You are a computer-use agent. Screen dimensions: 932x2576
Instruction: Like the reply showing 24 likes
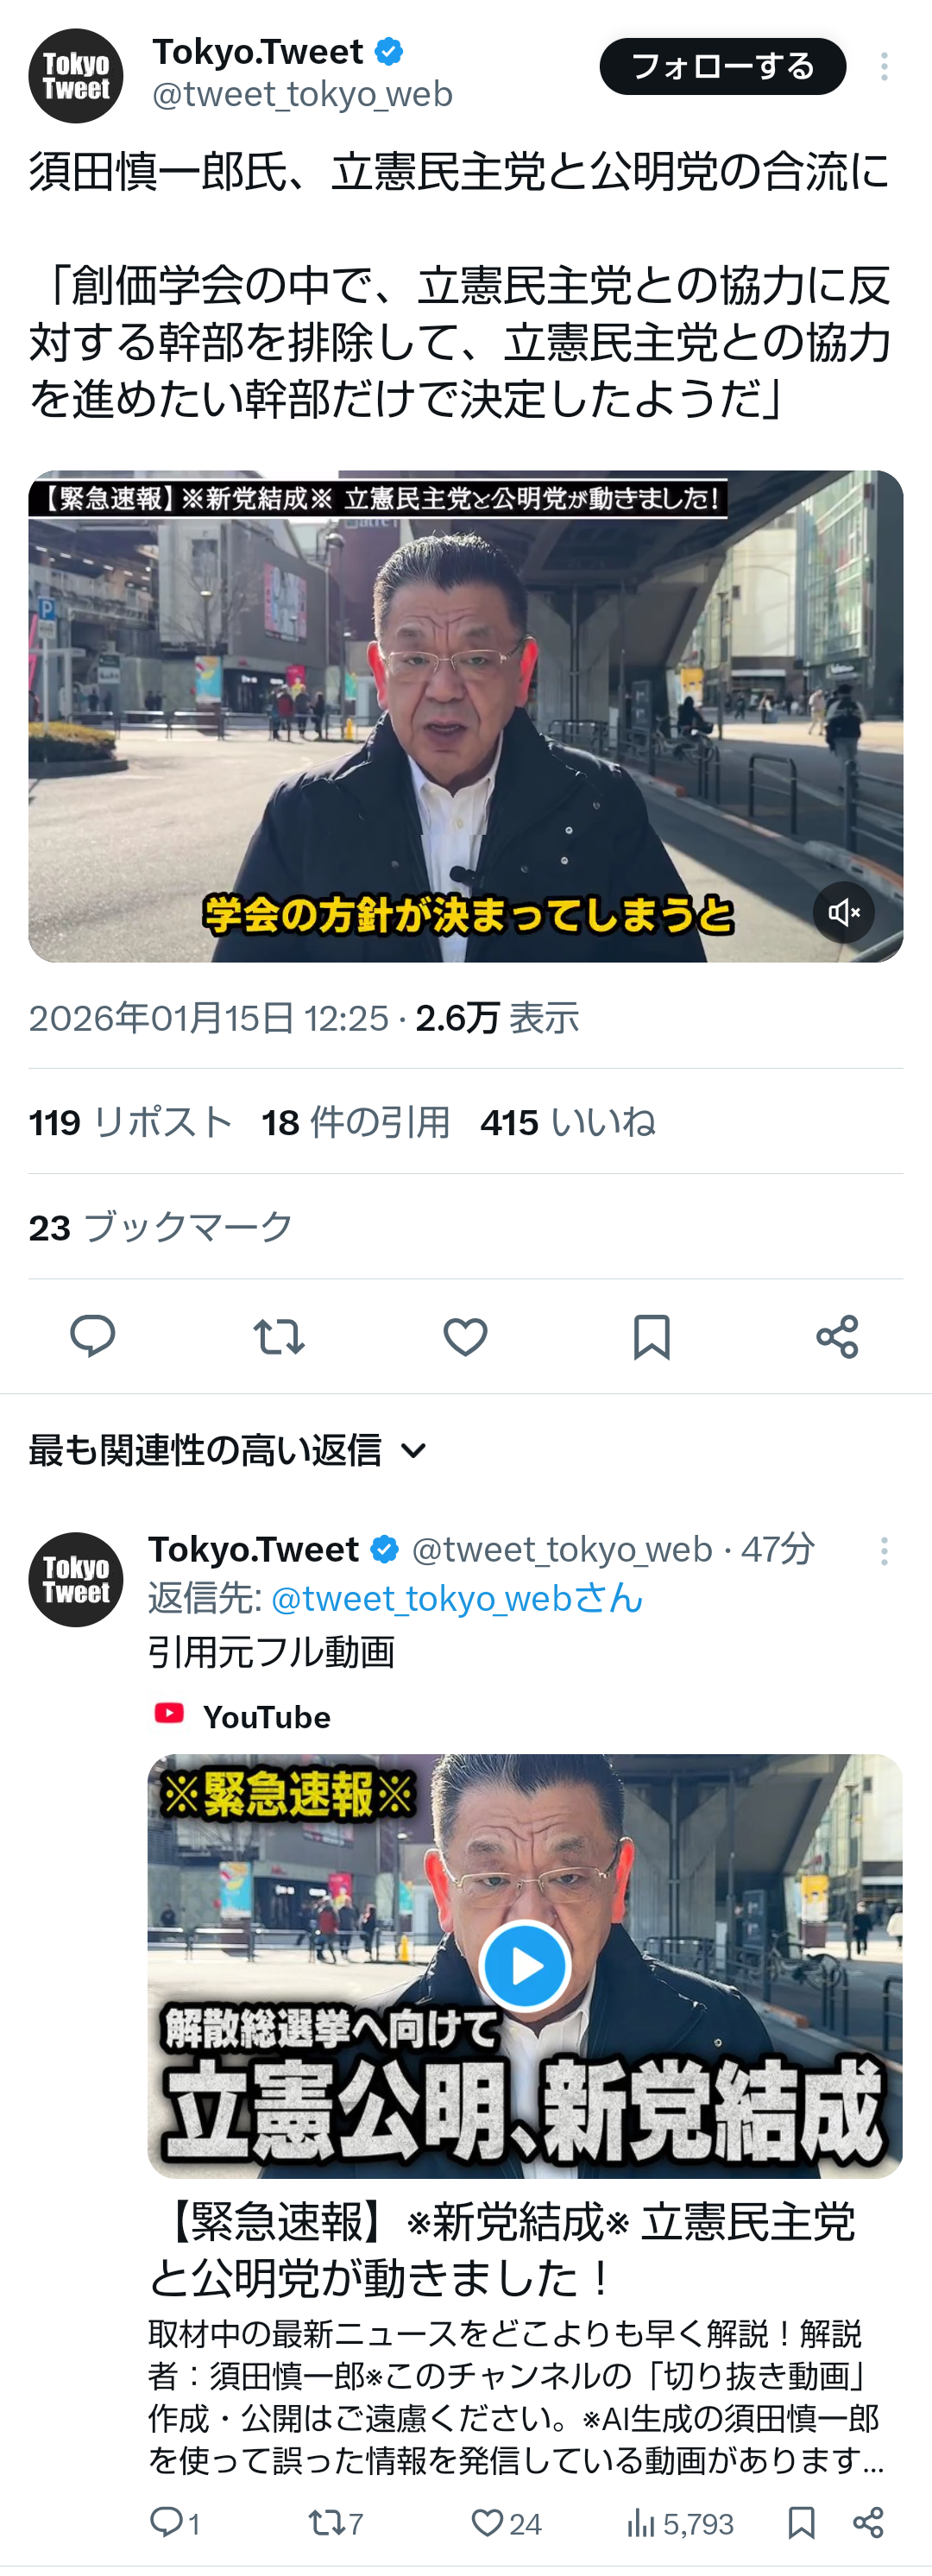pos(506,2523)
